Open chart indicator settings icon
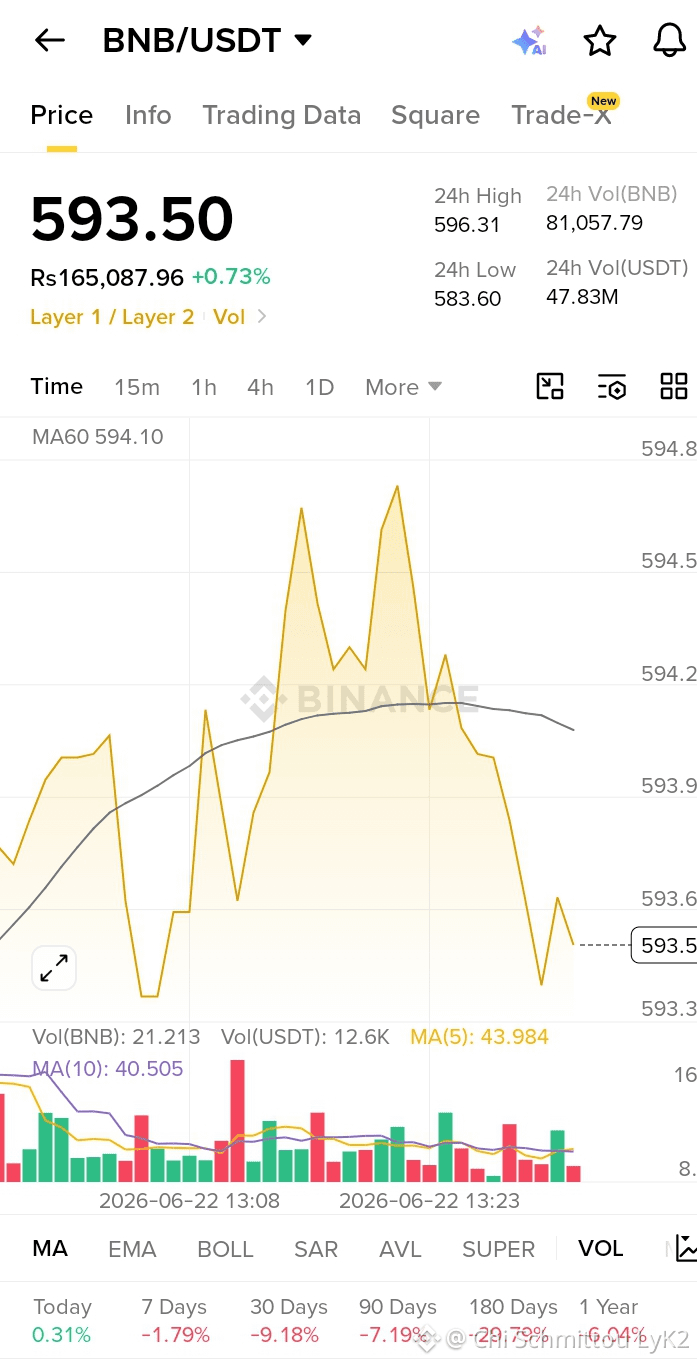The width and height of the screenshot is (697, 1364). [x=611, y=386]
